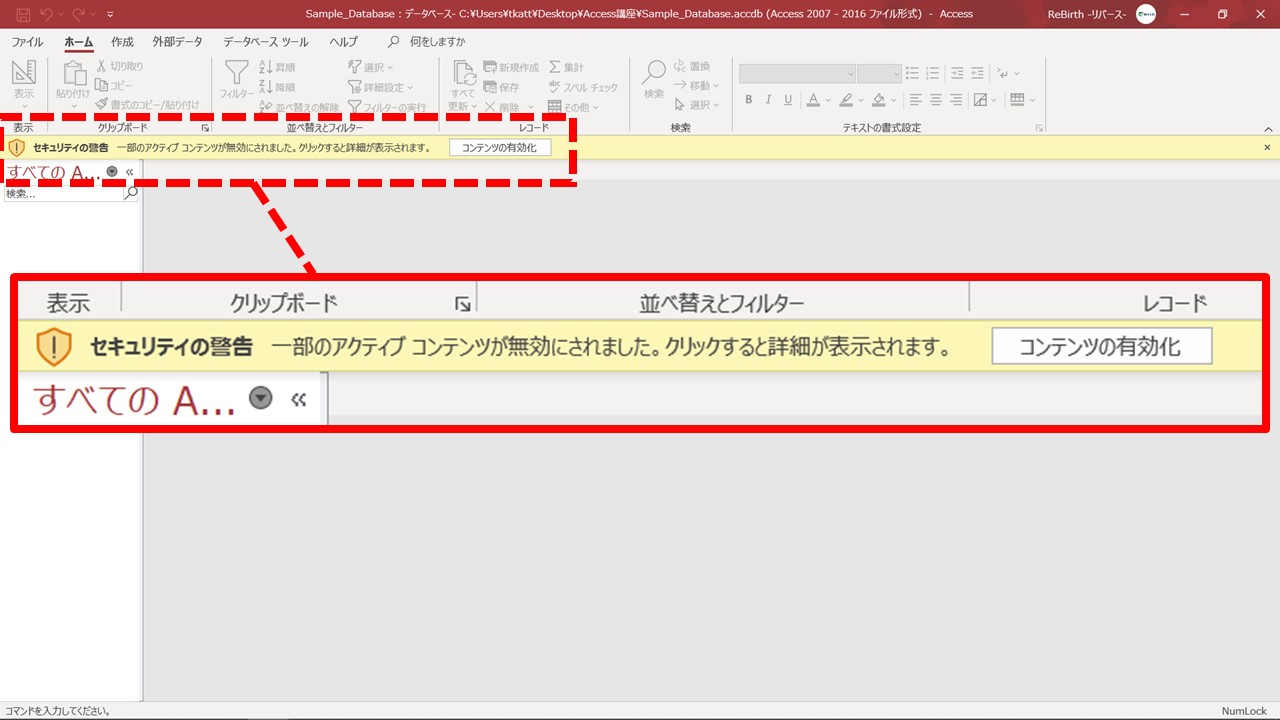Click the Spell Check (スペル チェック) icon

555,87
